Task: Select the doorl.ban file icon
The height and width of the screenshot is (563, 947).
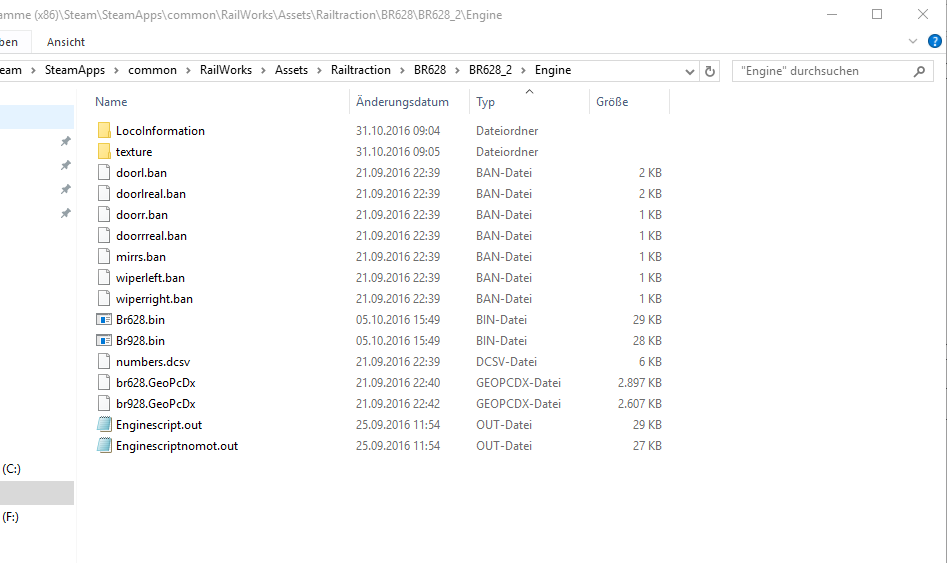Action: coord(104,173)
